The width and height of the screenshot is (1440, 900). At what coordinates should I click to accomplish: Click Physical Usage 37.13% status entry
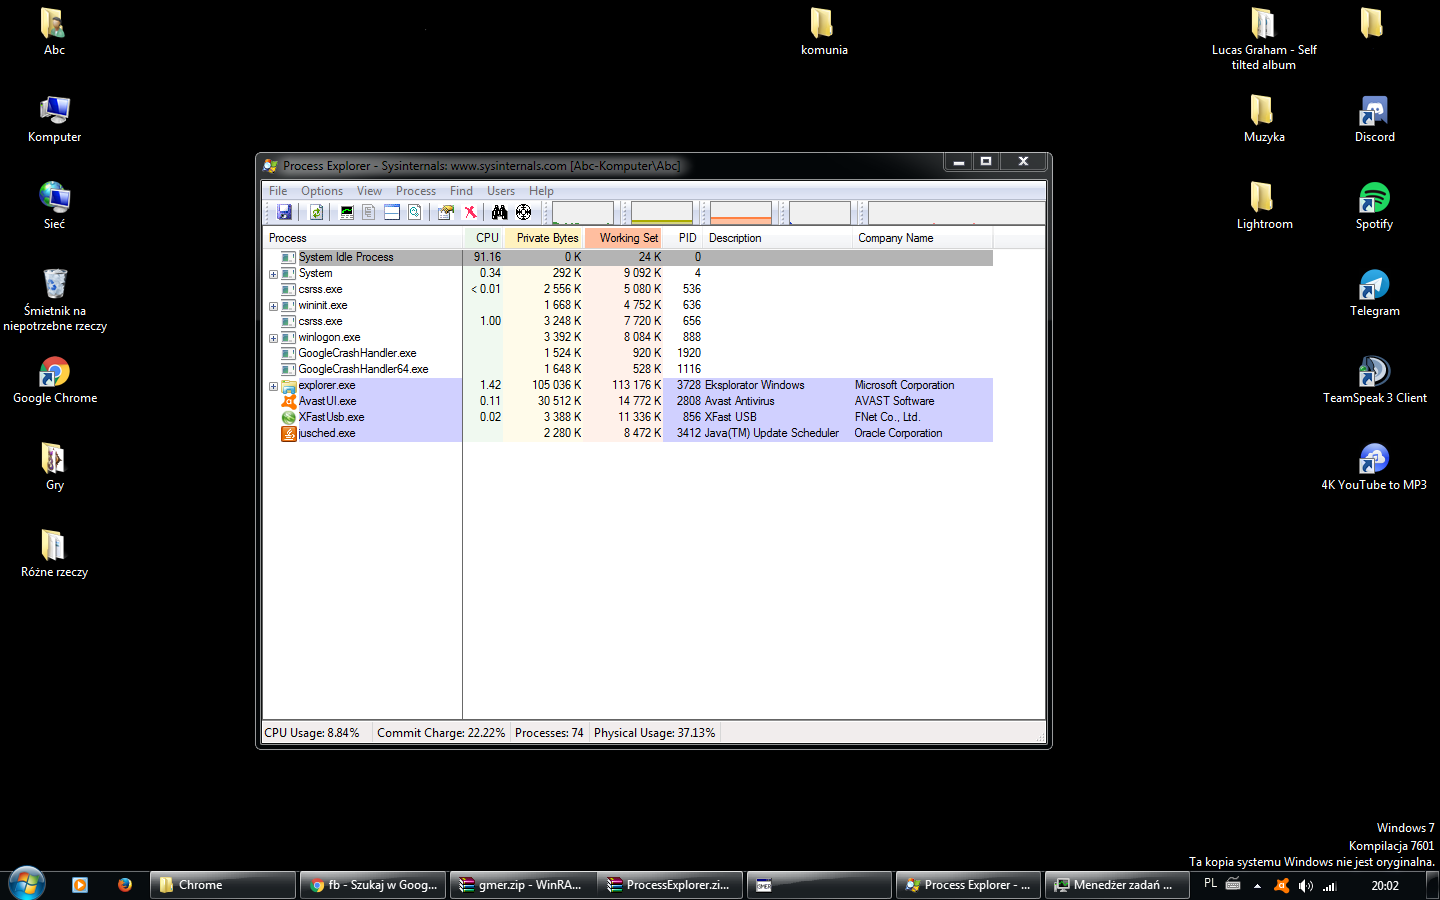[x=655, y=733]
